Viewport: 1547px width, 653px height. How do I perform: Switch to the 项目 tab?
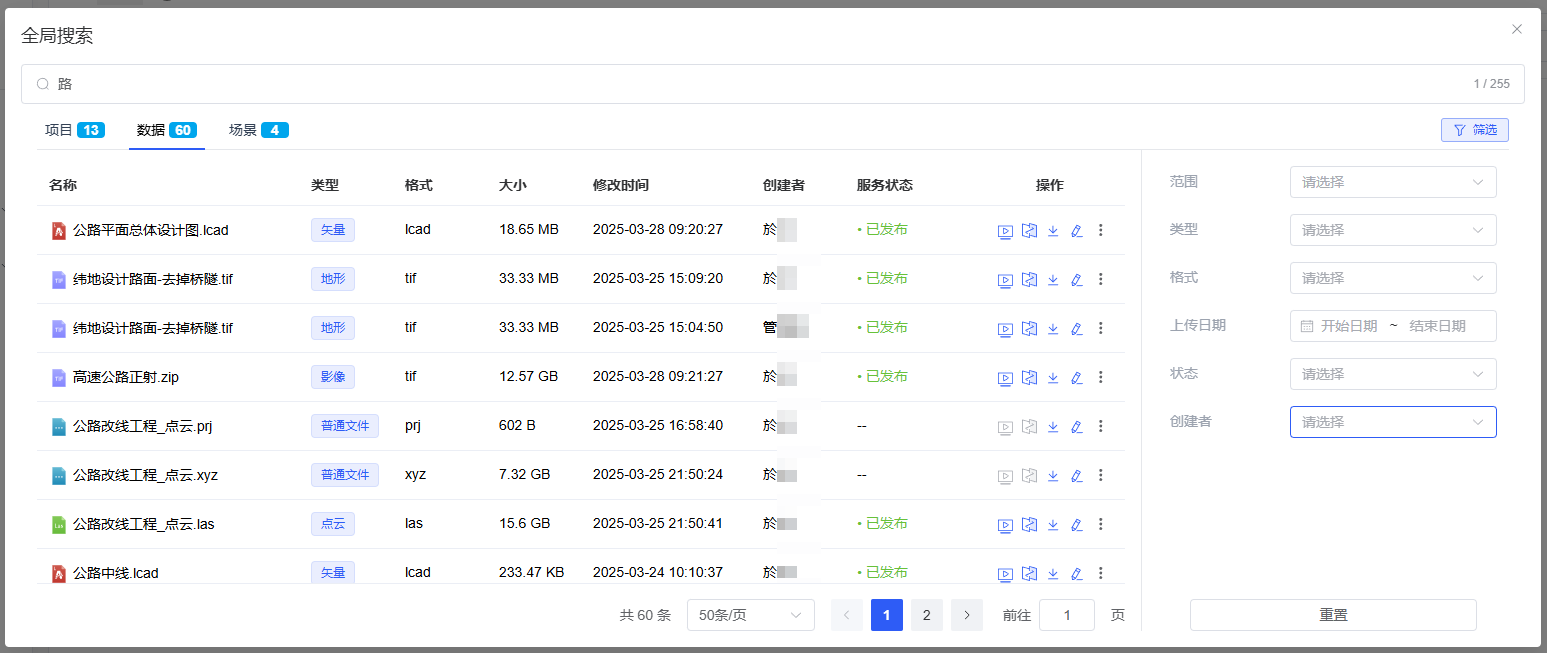(74, 130)
